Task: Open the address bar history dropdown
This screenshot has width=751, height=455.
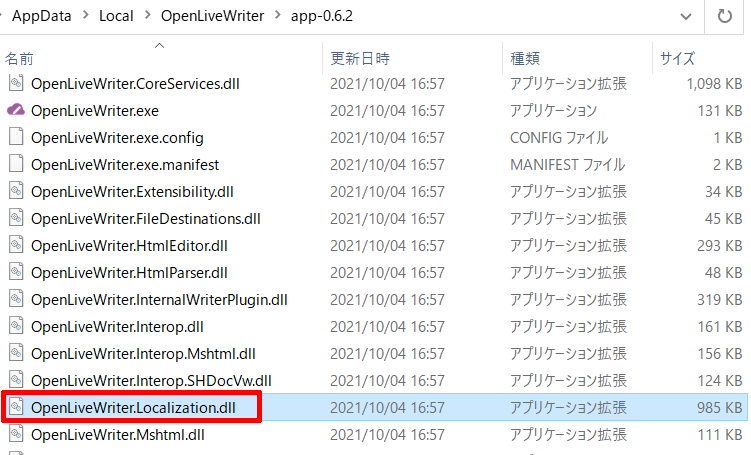Action: tap(686, 17)
